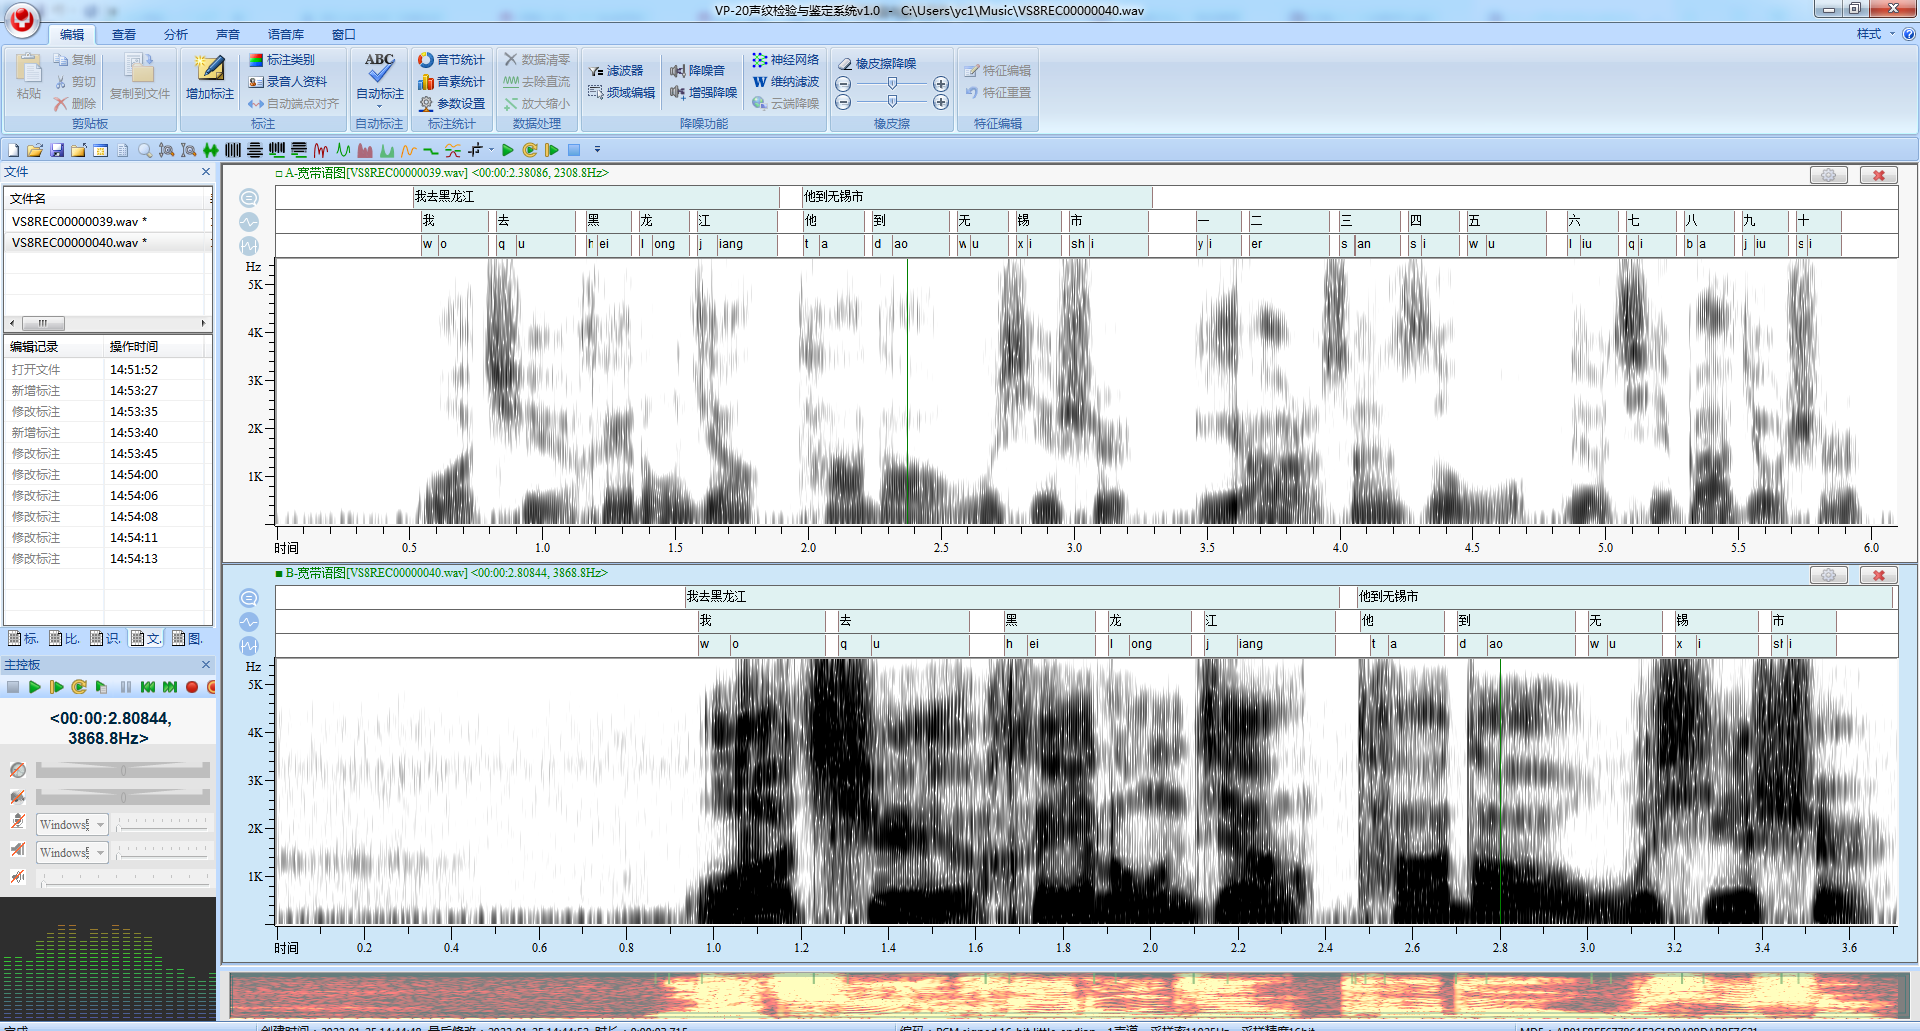Switch to the 查看 ribbon tab
The width and height of the screenshot is (1920, 1031).
(124, 34)
